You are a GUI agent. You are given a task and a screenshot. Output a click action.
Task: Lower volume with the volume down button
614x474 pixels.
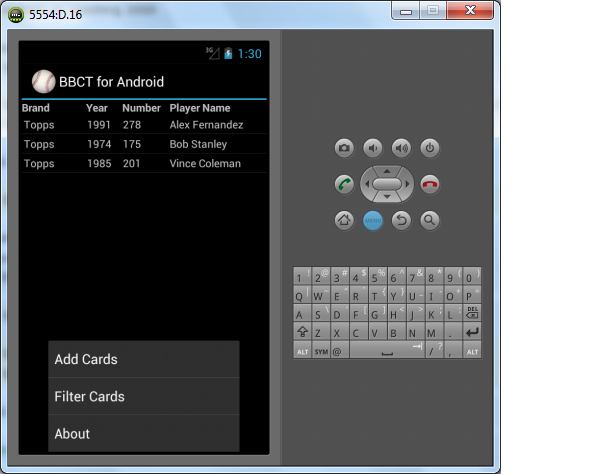(x=373, y=148)
